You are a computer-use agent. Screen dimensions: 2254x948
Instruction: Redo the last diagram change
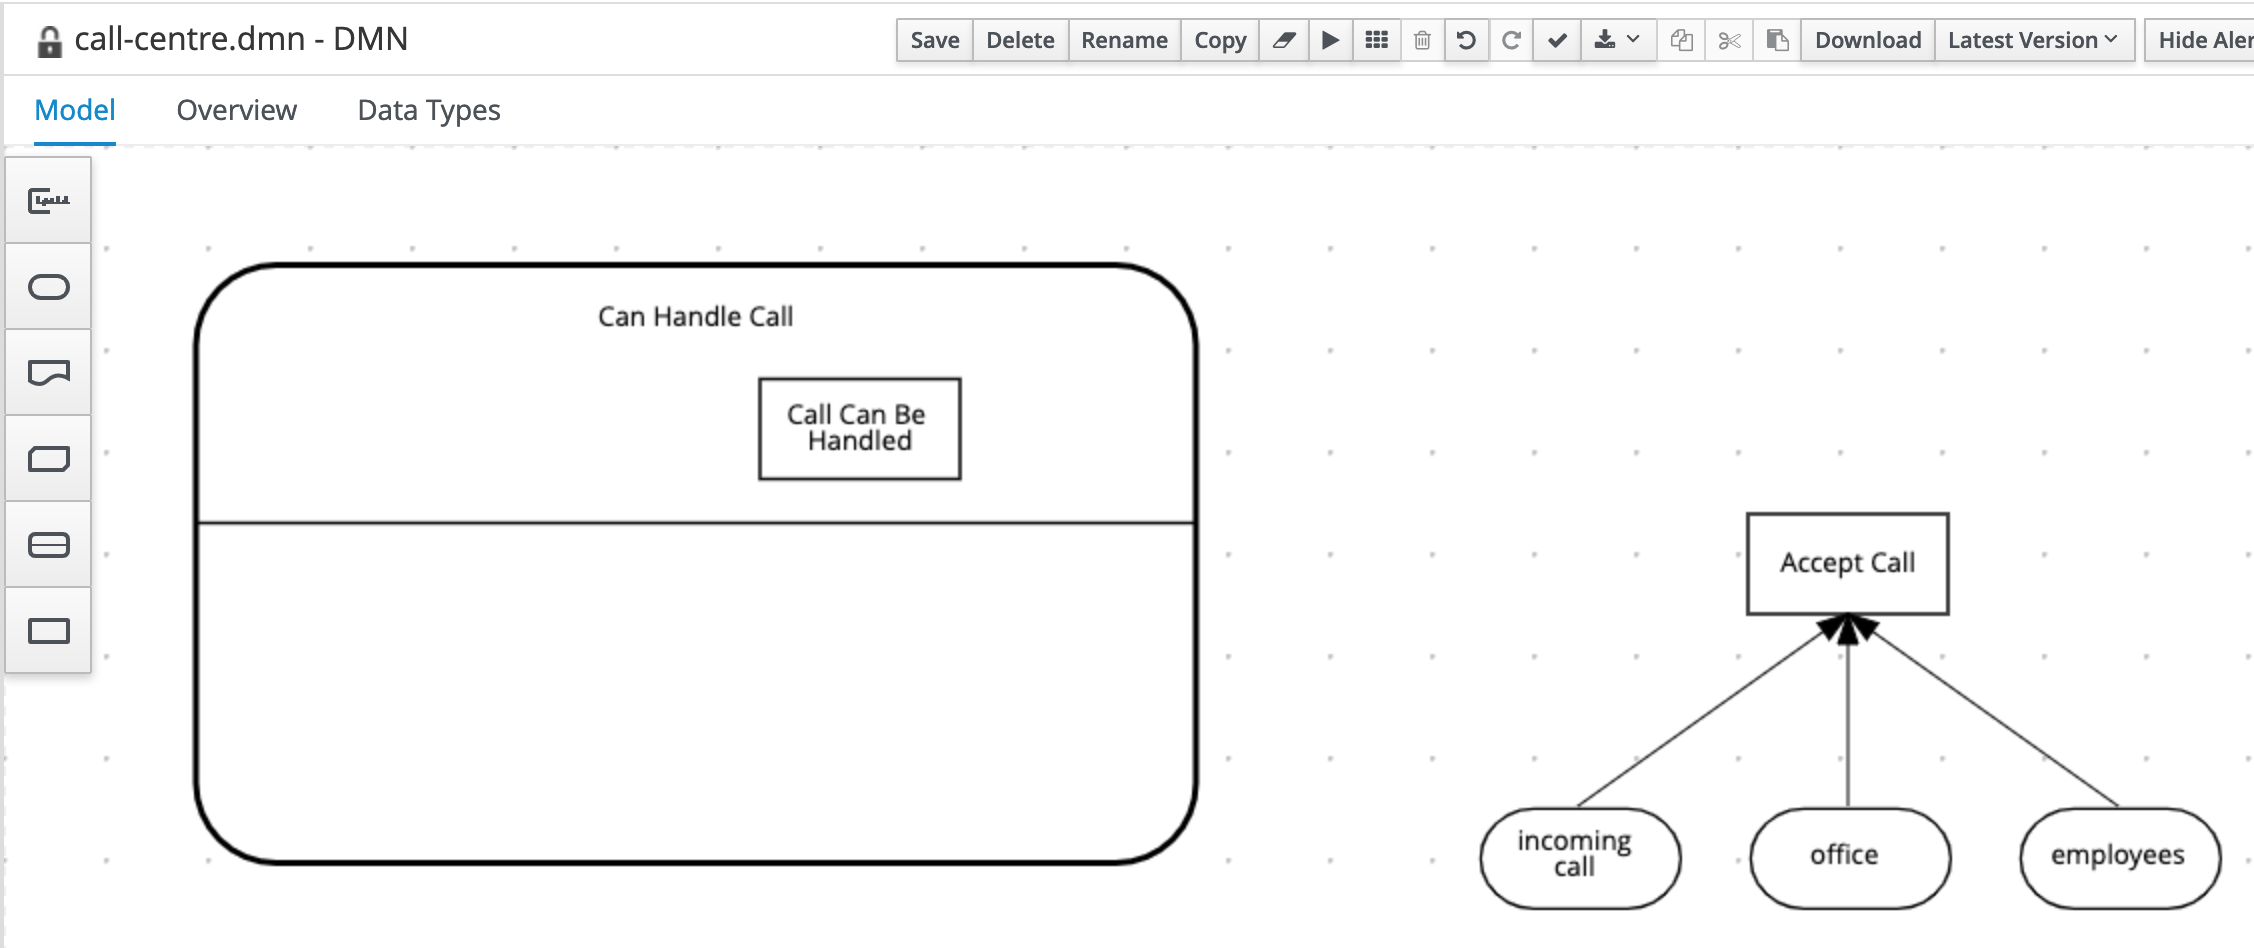[1512, 40]
